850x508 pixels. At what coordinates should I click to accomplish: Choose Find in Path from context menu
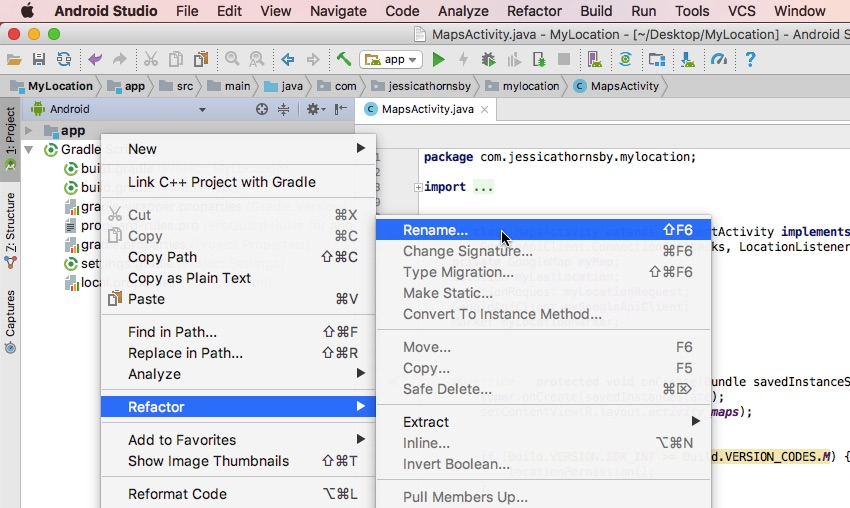pyautogui.click(x=172, y=332)
